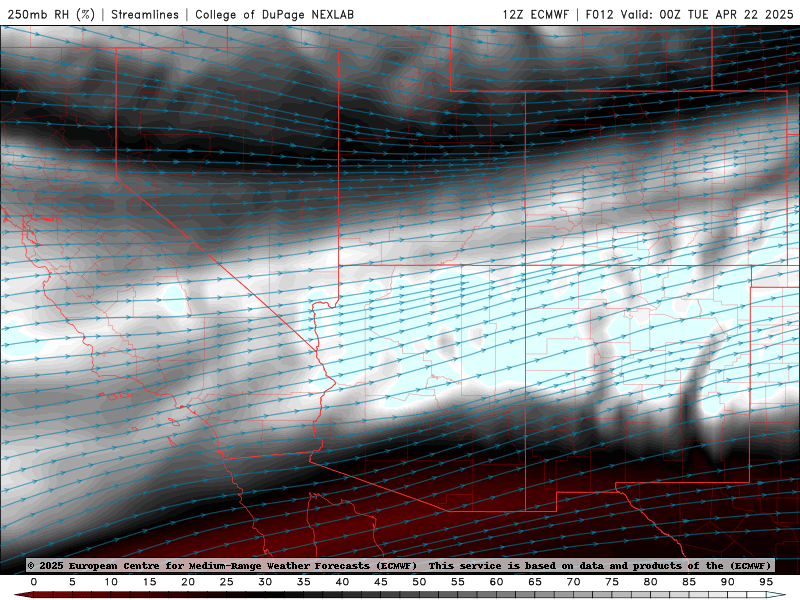The image size is (800, 600).
Task: Click the colorbar label "65"
Action: pyautogui.click(x=535, y=582)
